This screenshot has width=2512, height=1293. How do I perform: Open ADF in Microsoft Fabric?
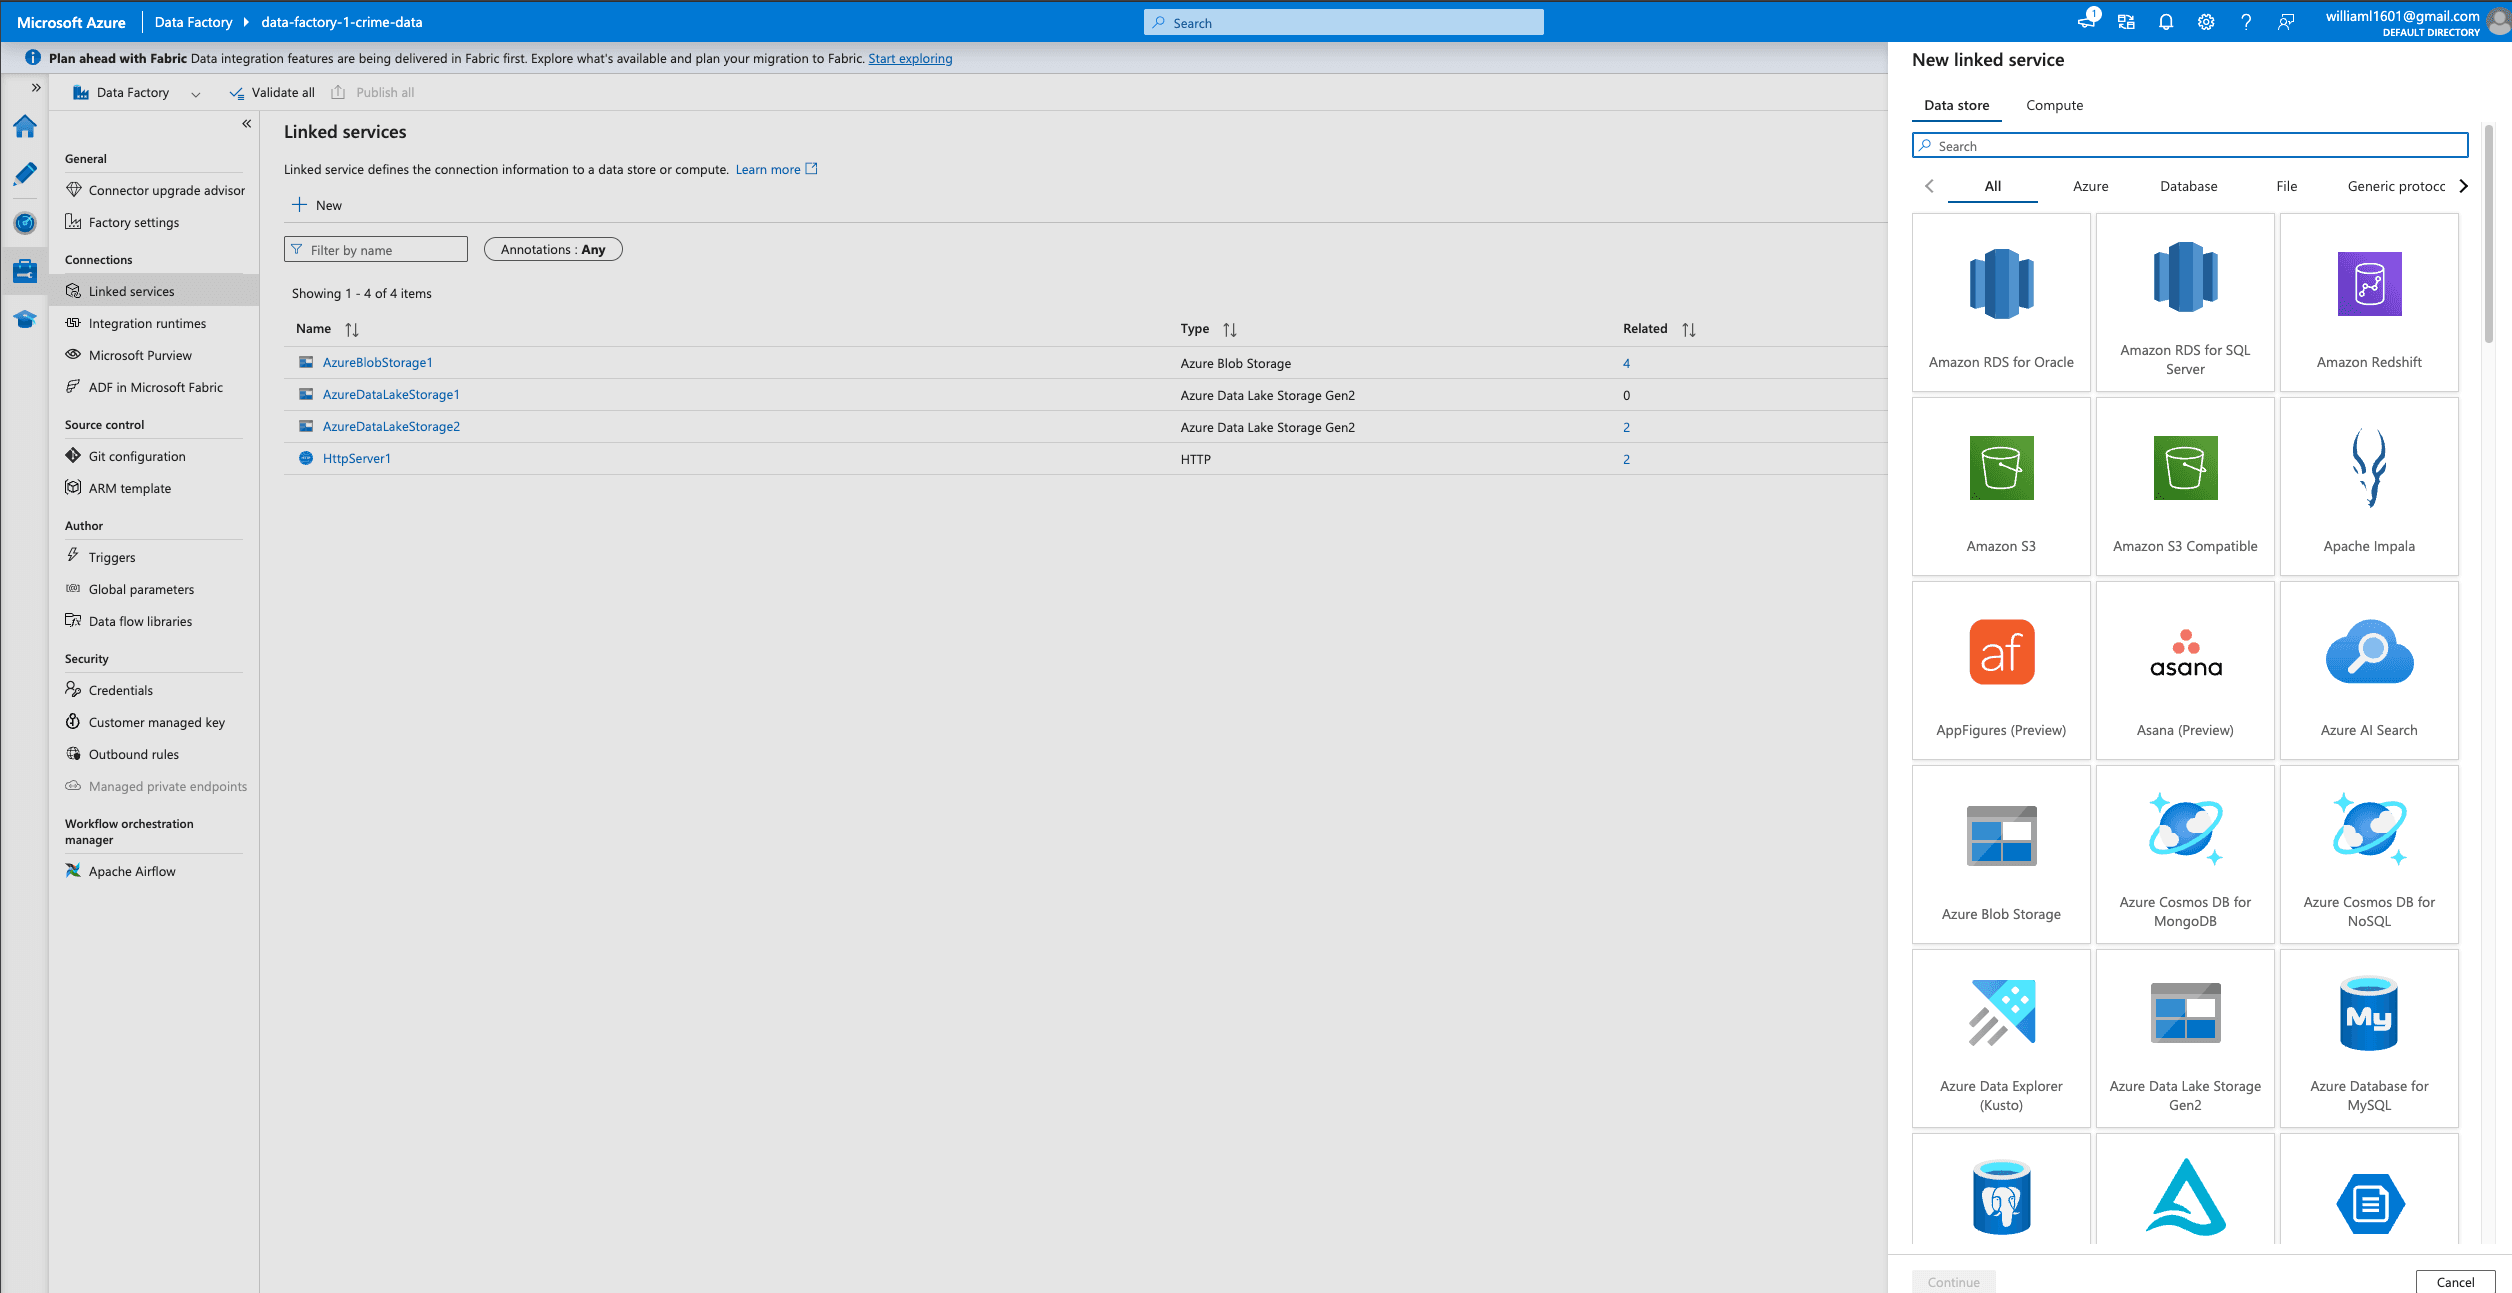coord(144,387)
